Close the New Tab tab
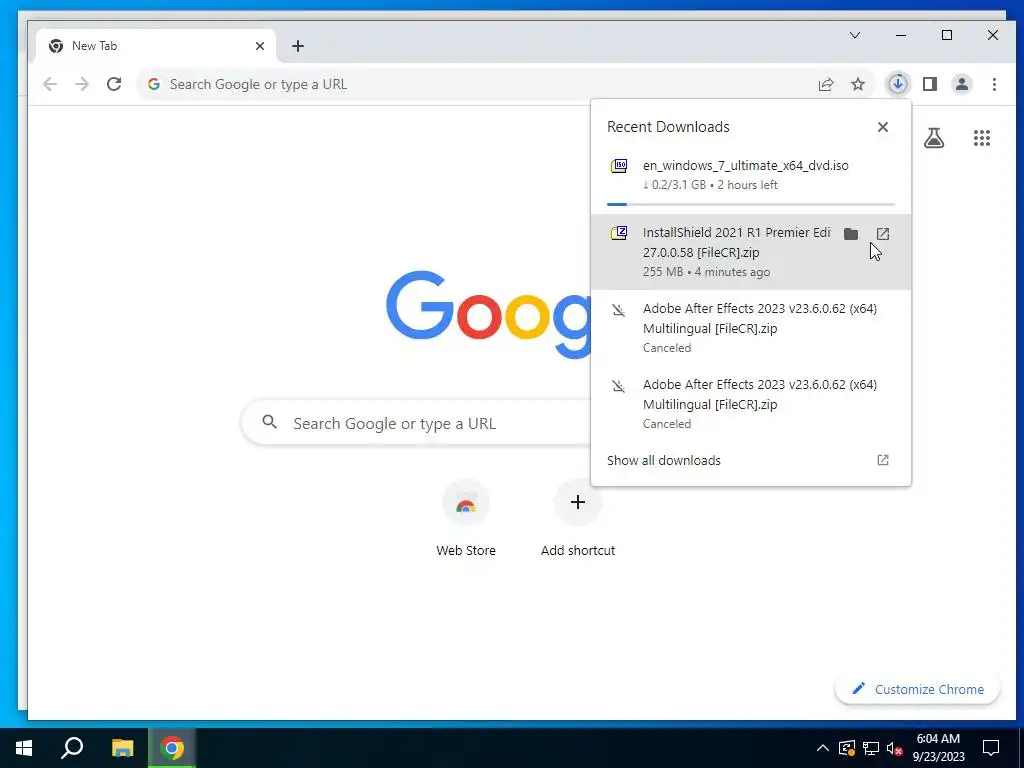 click(x=260, y=46)
